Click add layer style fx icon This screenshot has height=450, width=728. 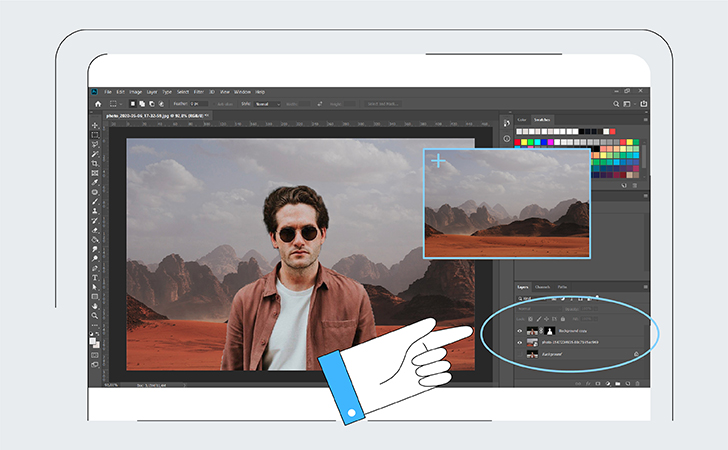pos(588,384)
